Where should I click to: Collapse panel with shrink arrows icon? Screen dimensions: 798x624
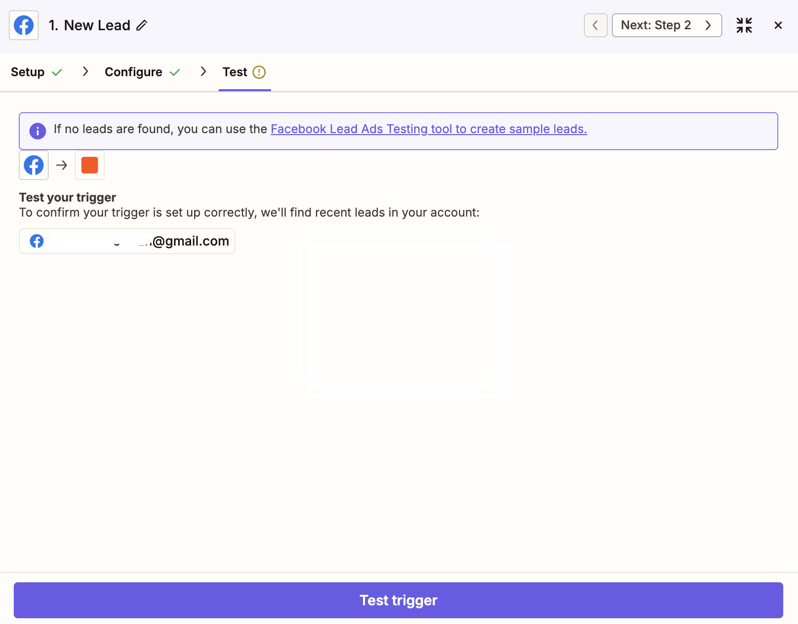click(x=744, y=25)
